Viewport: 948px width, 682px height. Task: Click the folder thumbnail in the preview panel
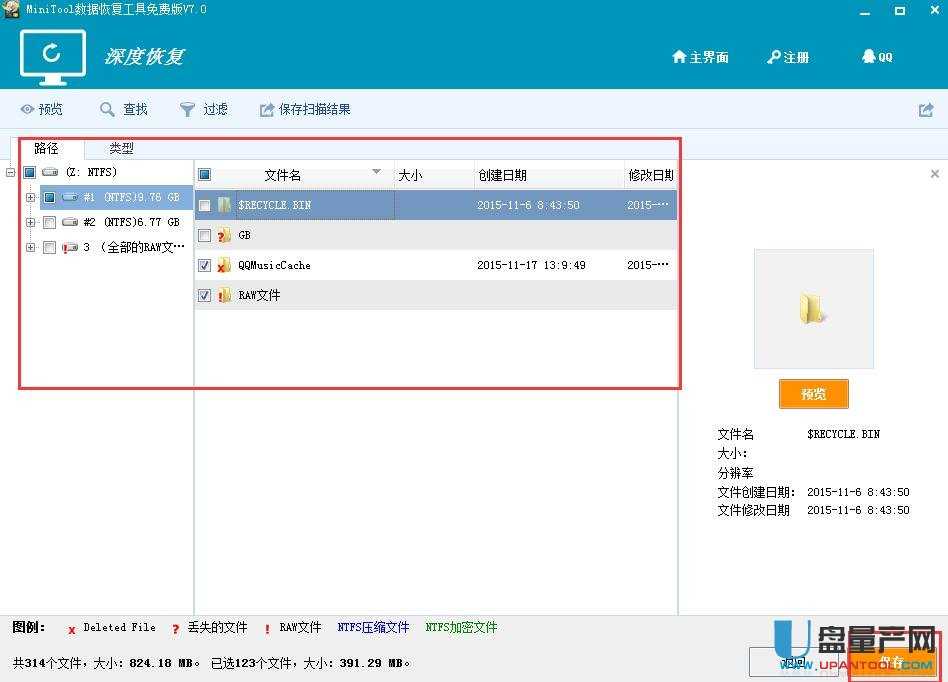pyautogui.click(x=813, y=308)
